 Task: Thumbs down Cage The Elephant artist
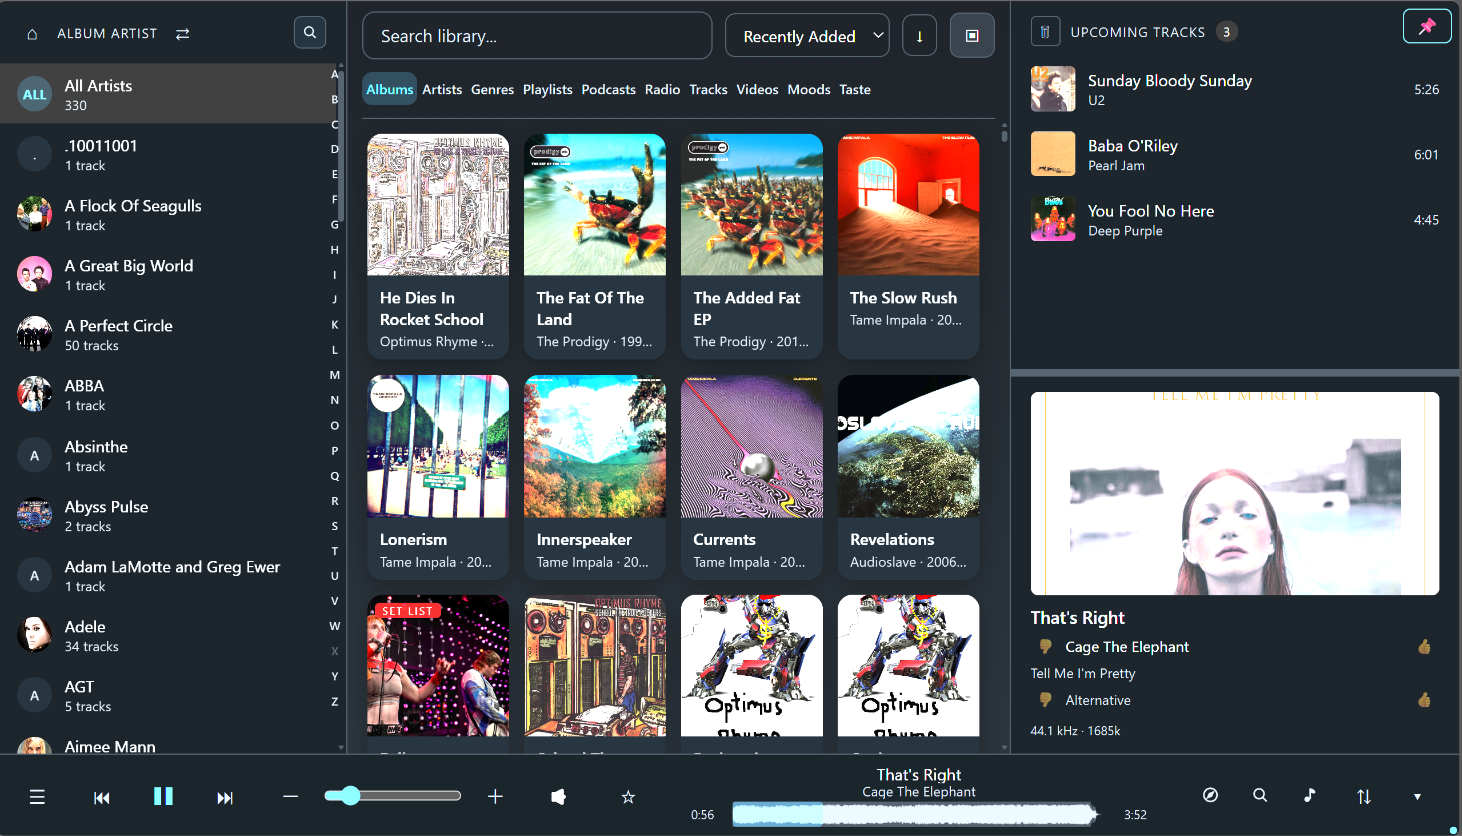pos(1045,646)
